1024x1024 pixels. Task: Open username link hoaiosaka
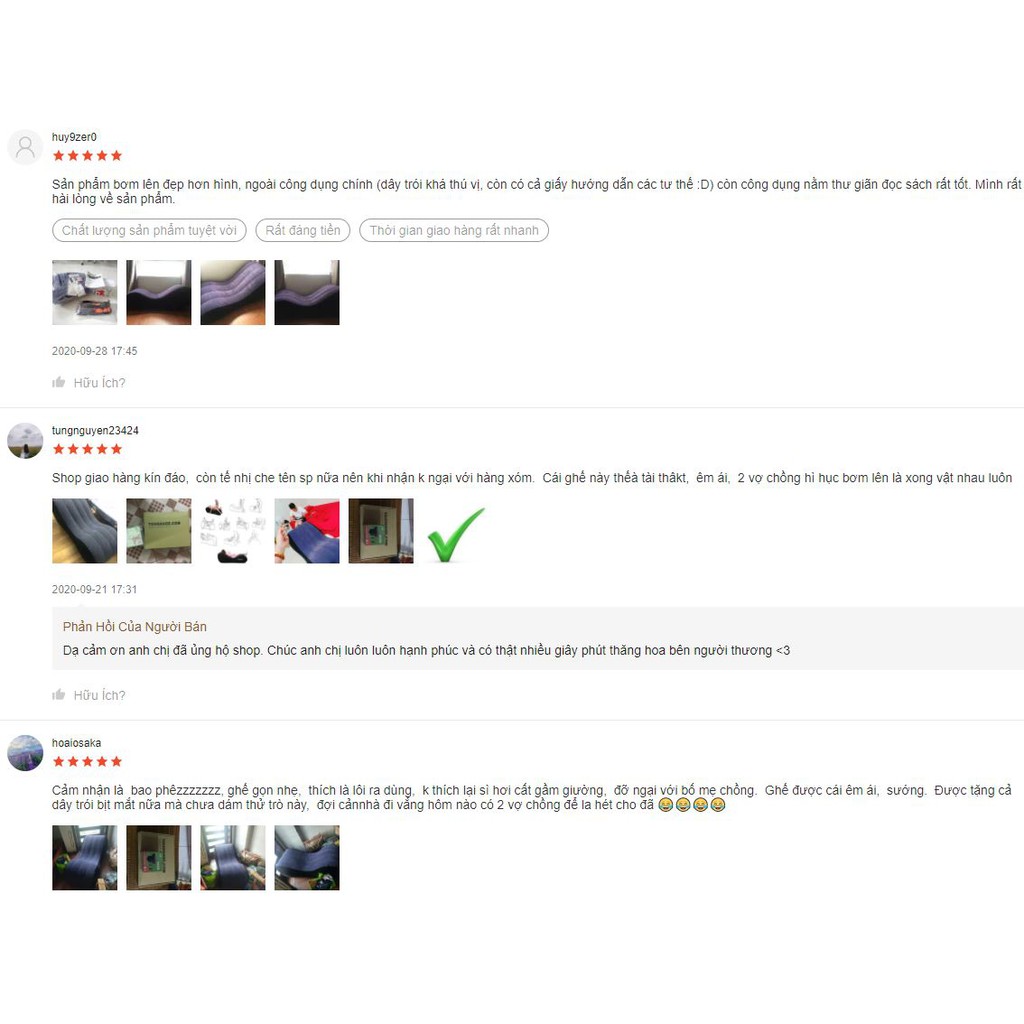76,743
